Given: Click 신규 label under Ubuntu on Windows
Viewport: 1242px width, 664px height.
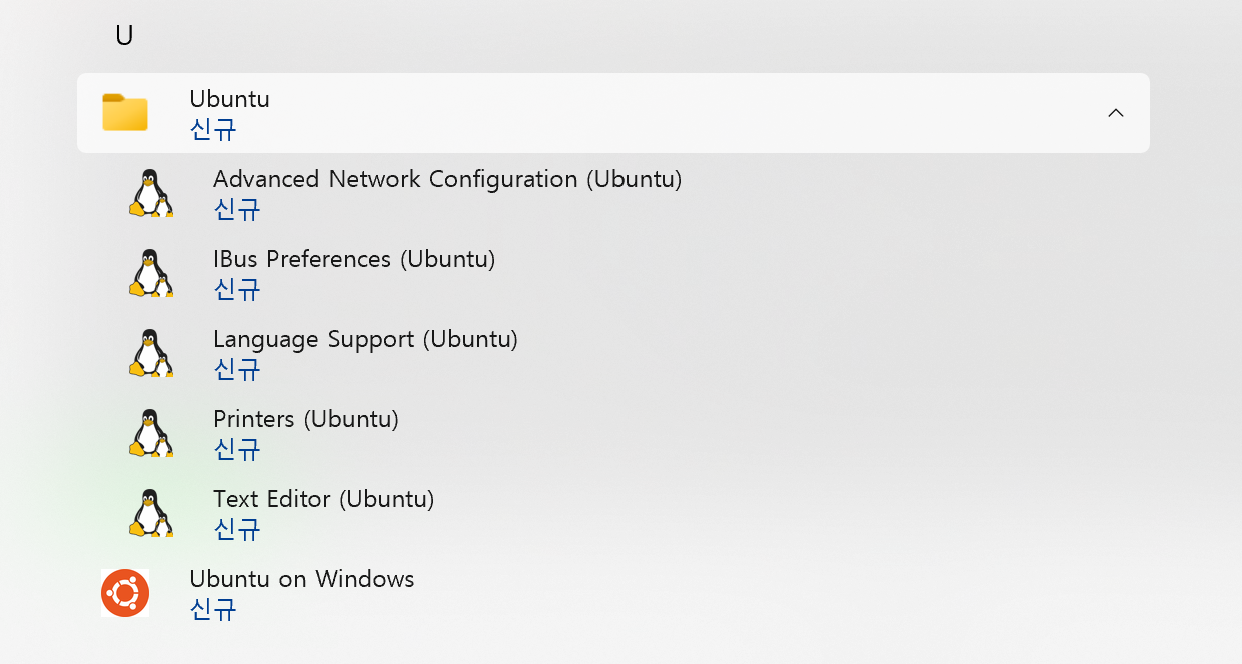Looking at the screenshot, I should 213,609.
